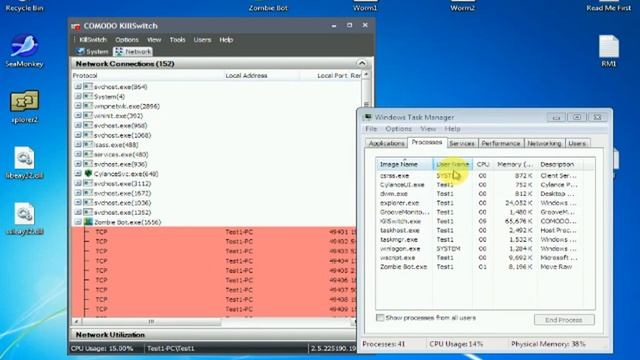Open the Task Manager View menu
The image size is (640, 360).
[x=428, y=129]
